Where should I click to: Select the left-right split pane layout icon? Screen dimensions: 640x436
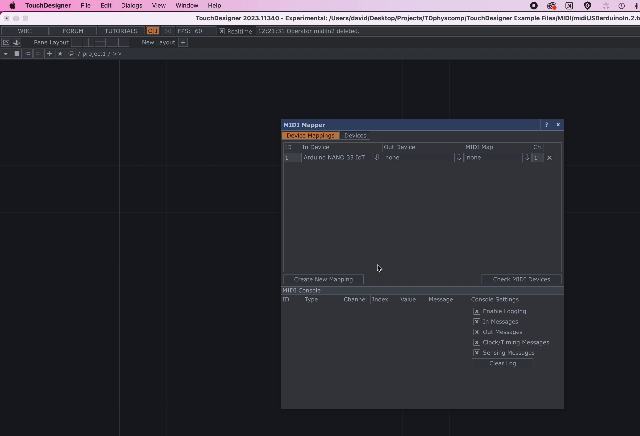(x=88, y=42)
